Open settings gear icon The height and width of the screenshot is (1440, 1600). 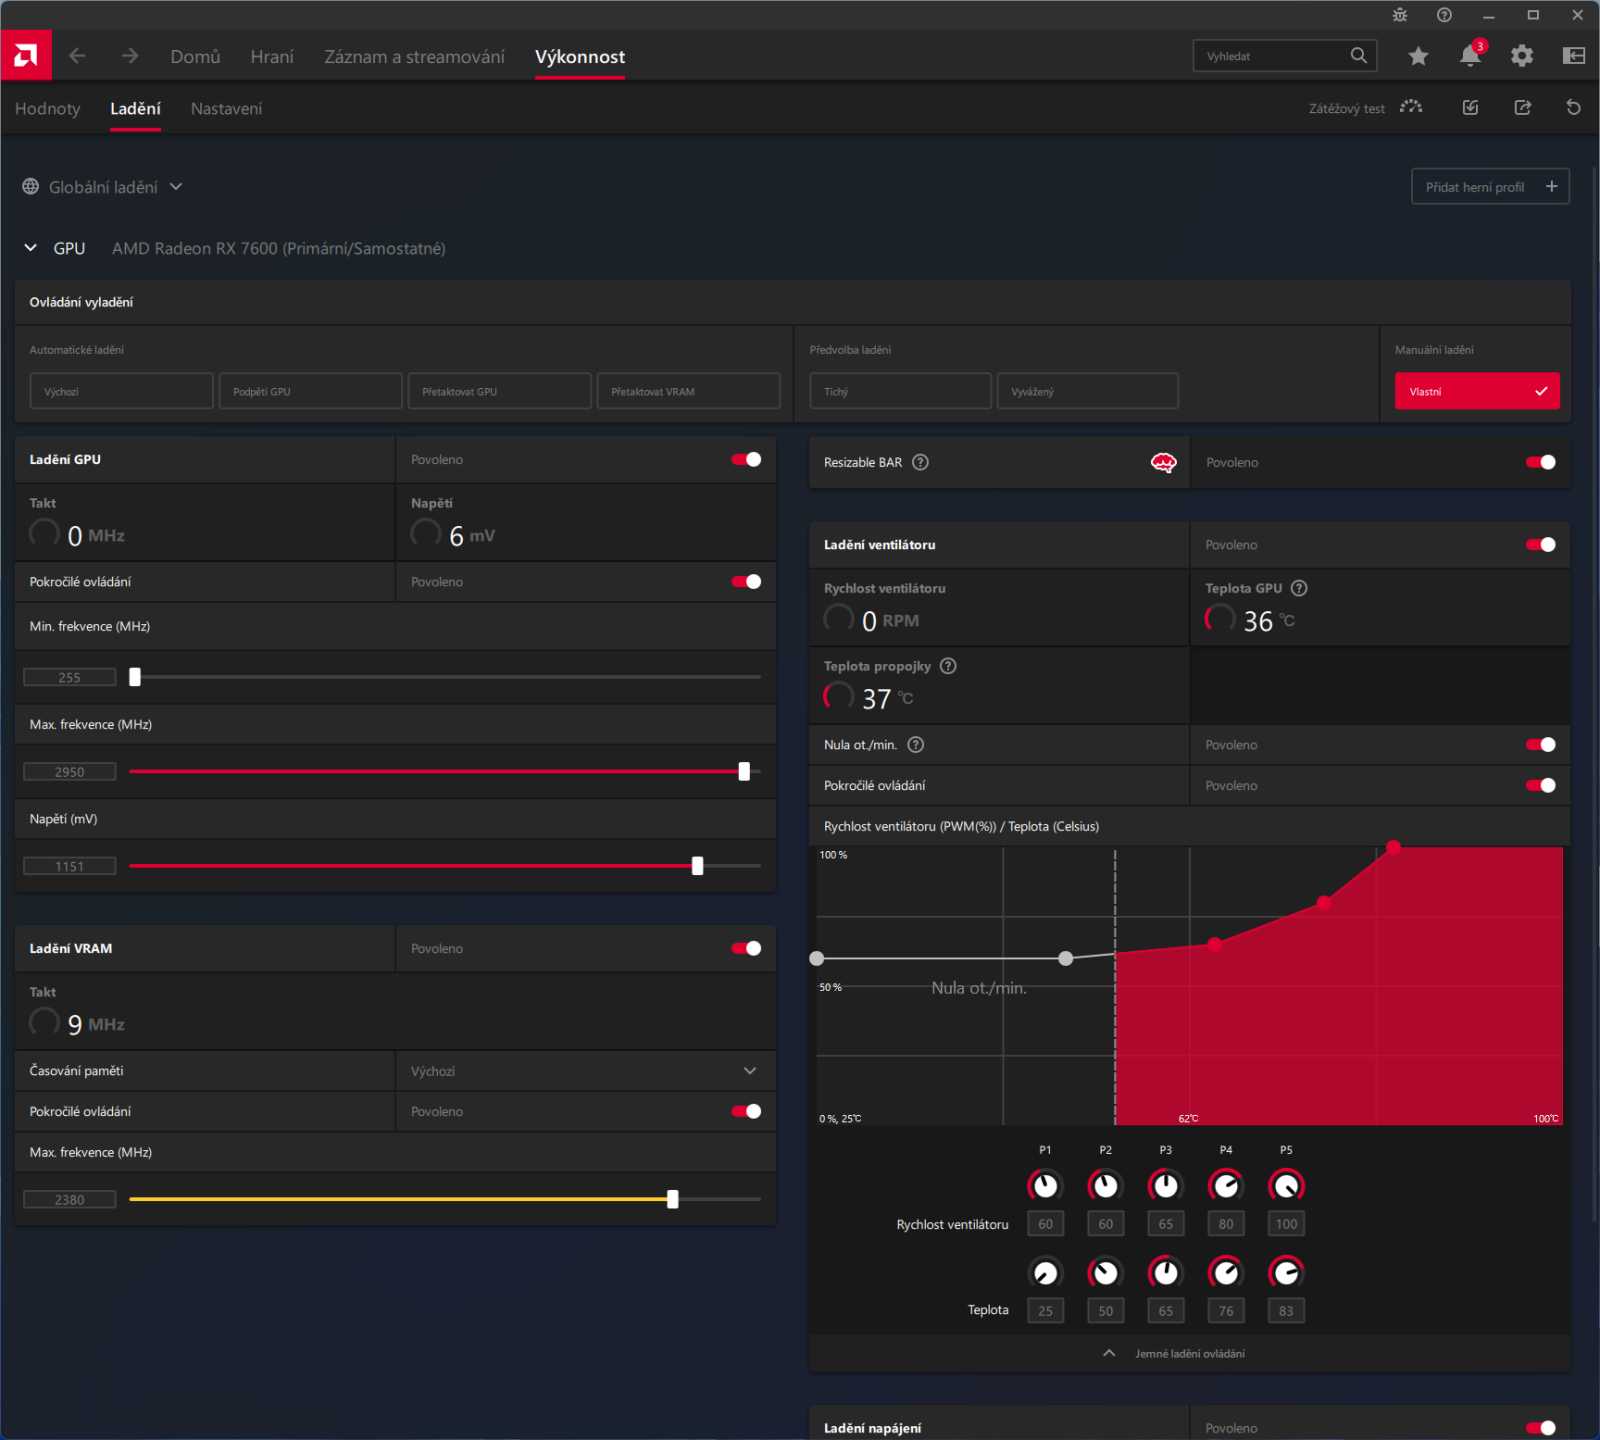coord(1522,56)
